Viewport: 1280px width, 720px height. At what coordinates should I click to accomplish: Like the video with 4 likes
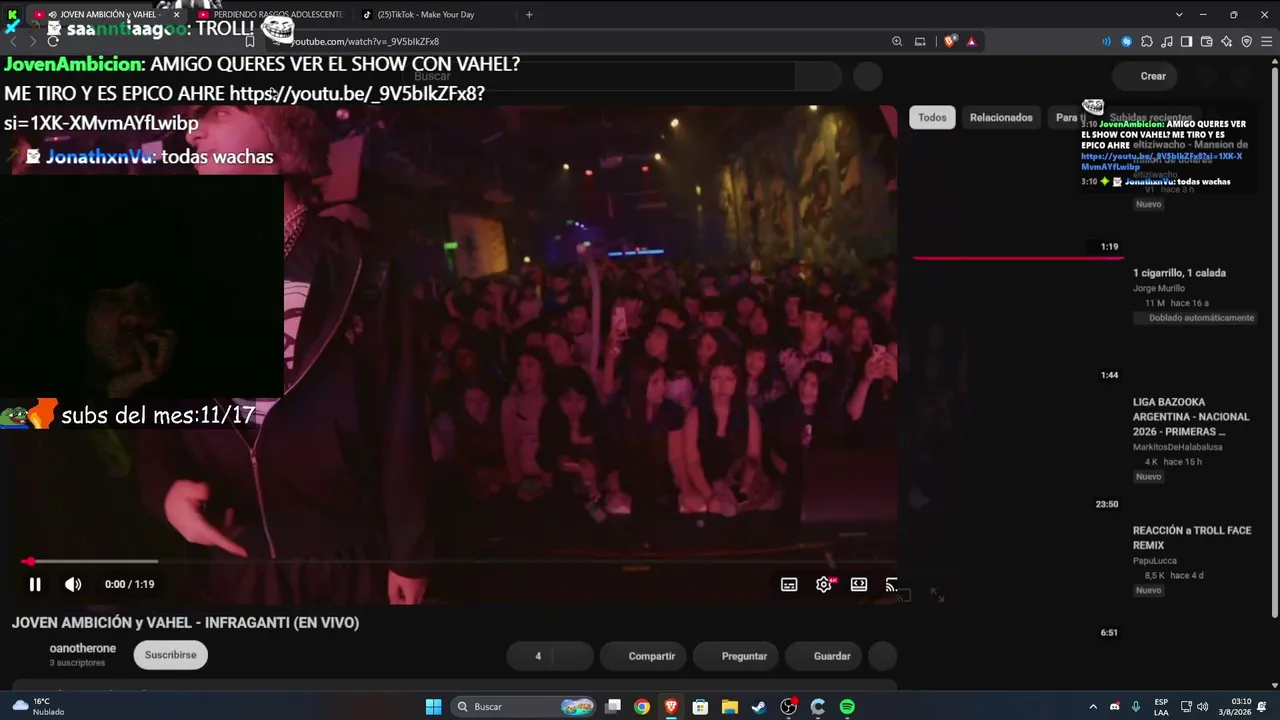click(x=530, y=656)
